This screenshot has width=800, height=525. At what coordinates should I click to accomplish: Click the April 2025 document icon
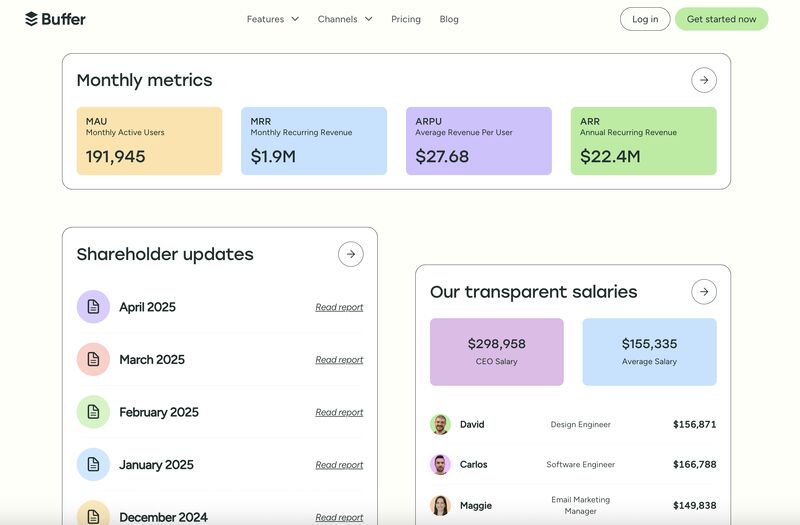click(x=93, y=307)
